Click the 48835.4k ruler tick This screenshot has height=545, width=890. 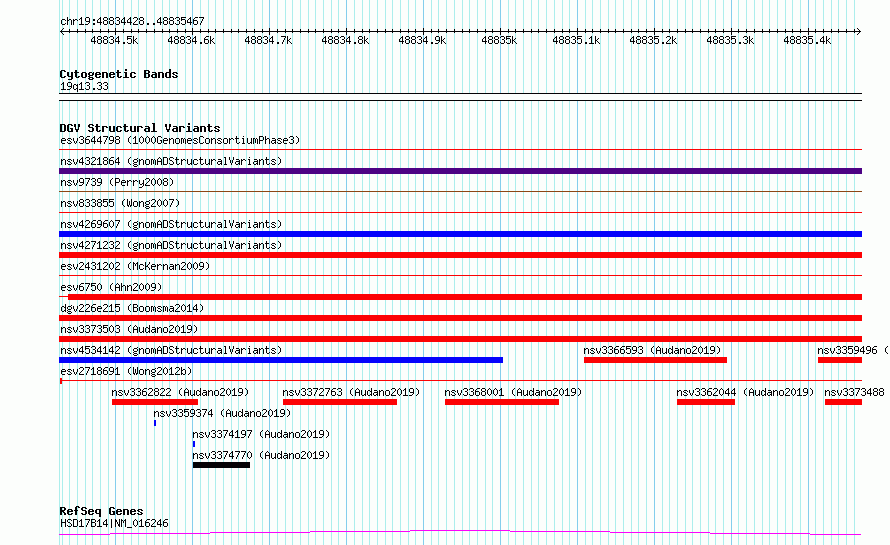click(x=807, y=40)
